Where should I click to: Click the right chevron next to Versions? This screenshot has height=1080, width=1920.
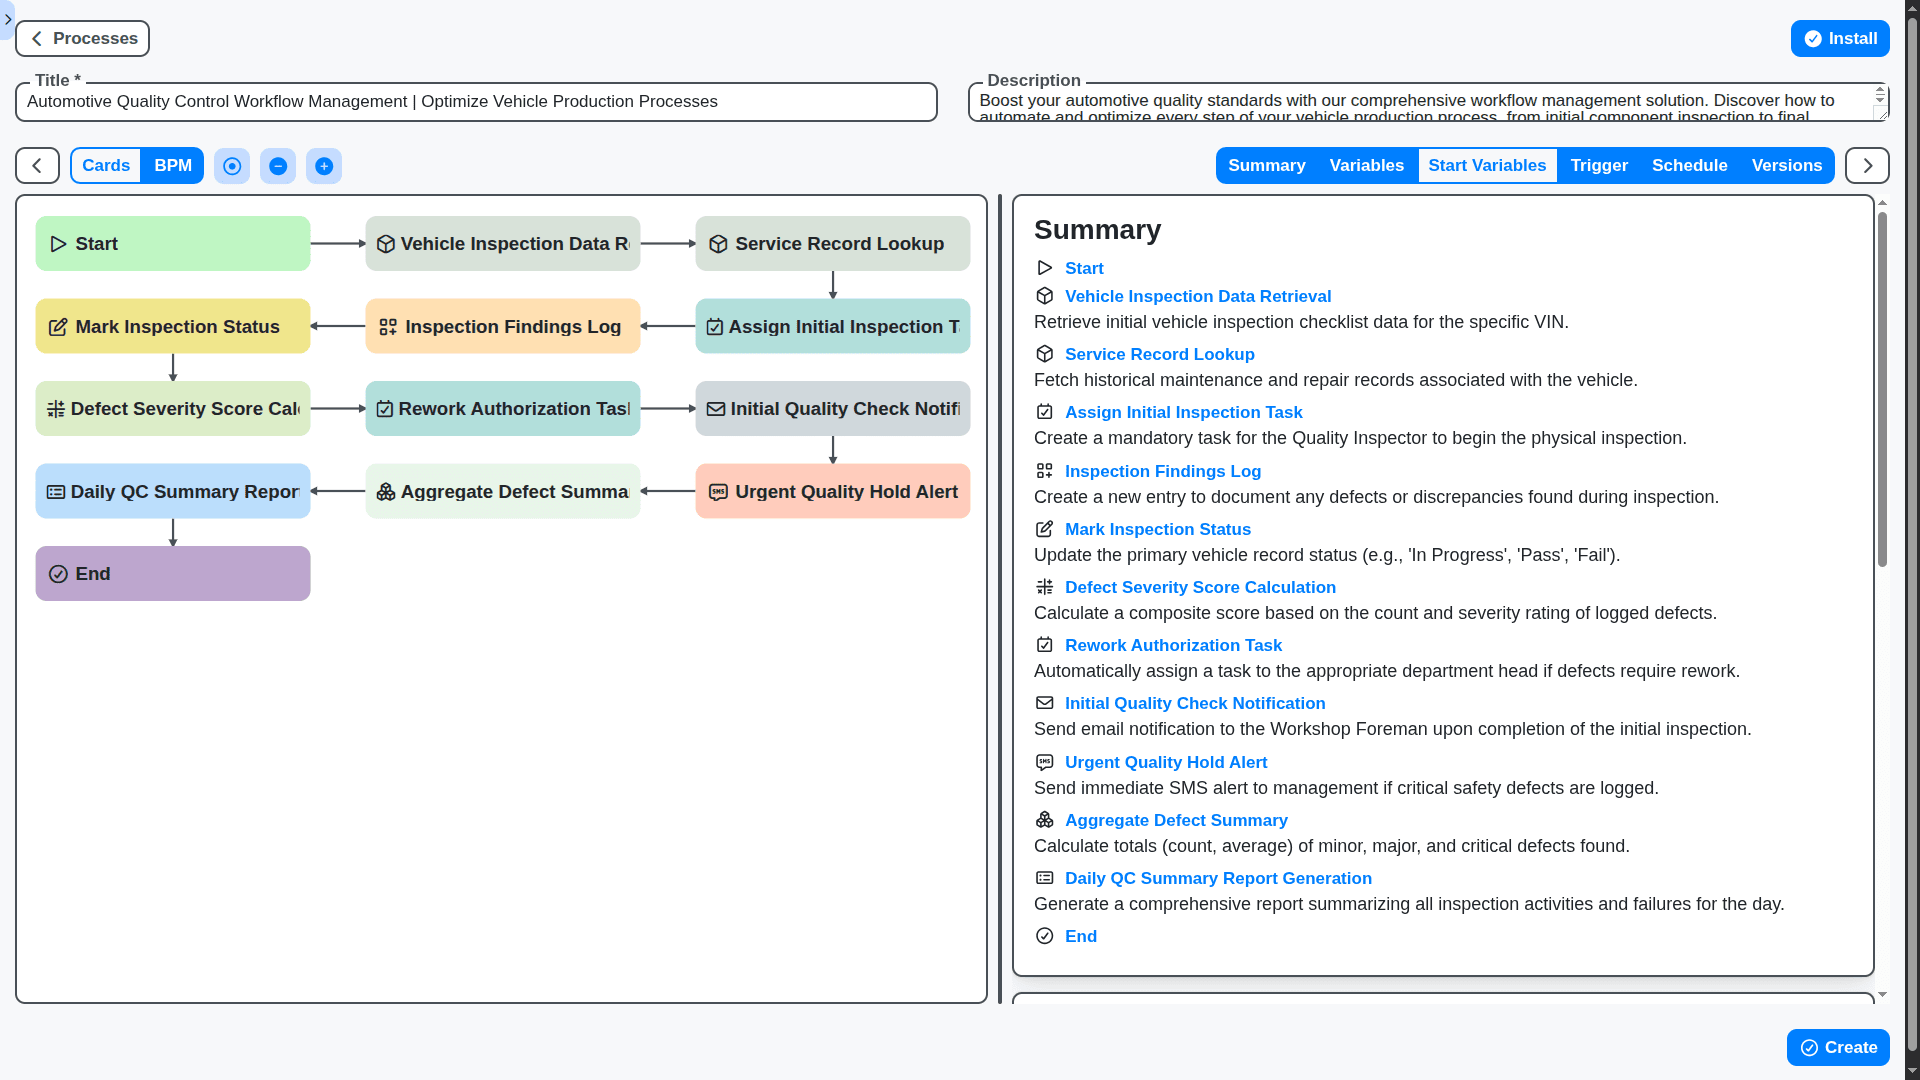[1867, 165]
